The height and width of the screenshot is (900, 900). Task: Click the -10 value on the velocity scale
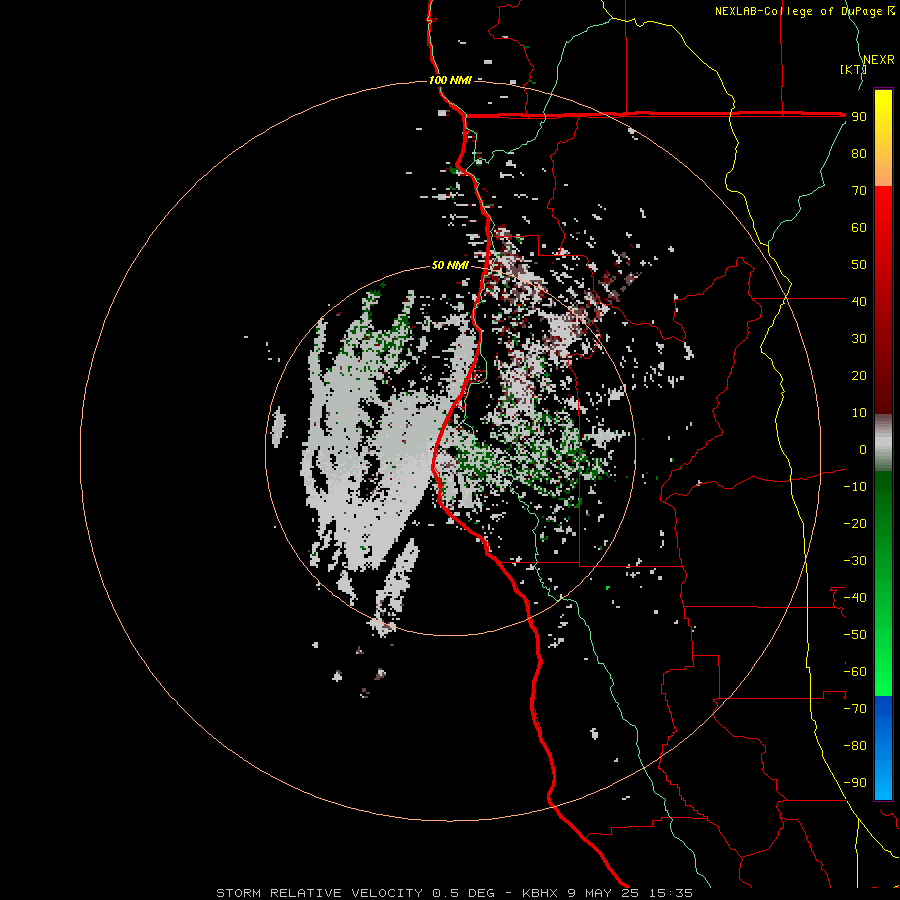(x=855, y=487)
